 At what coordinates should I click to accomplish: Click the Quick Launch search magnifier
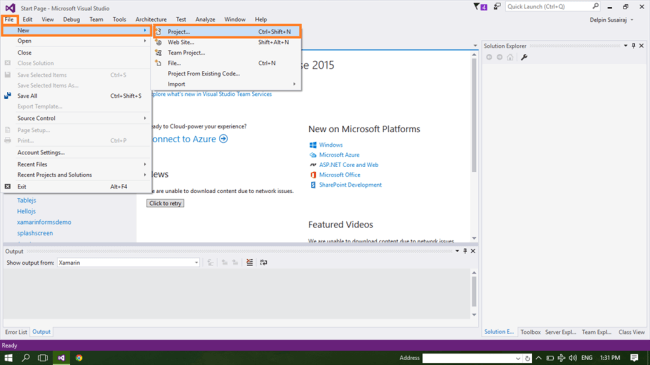click(x=596, y=6)
